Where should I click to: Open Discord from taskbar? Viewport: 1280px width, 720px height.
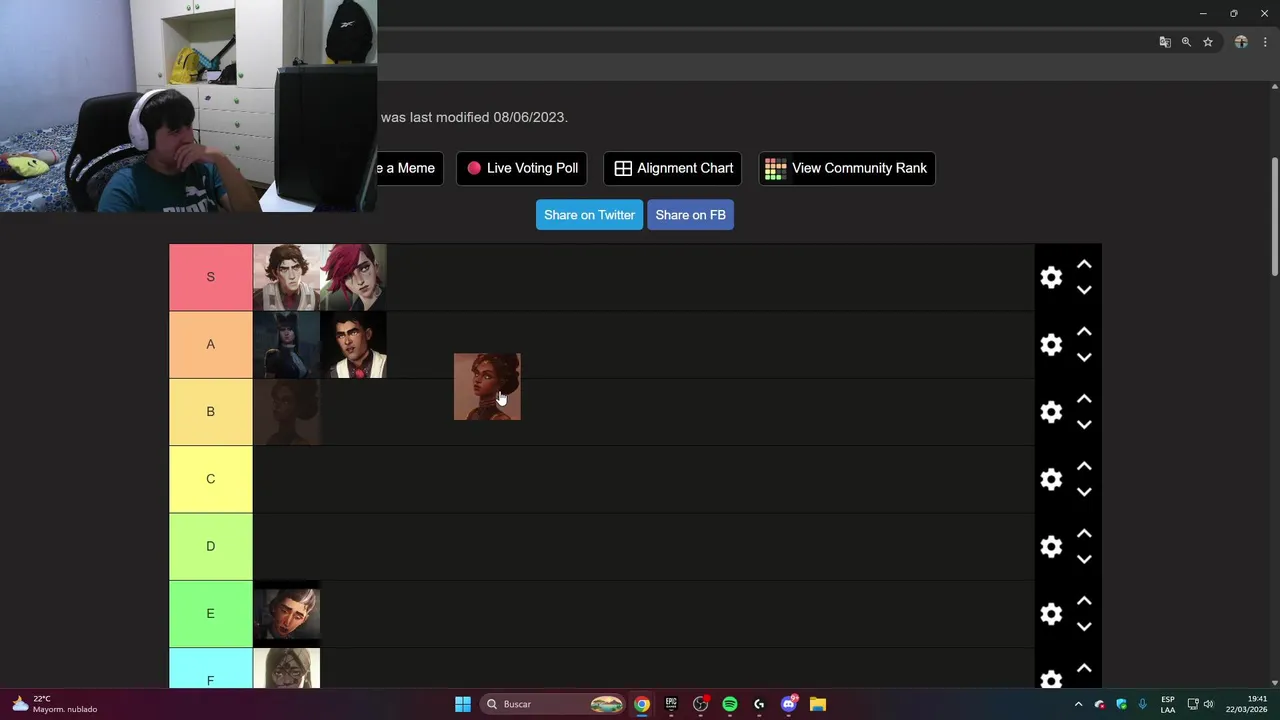coord(789,704)
